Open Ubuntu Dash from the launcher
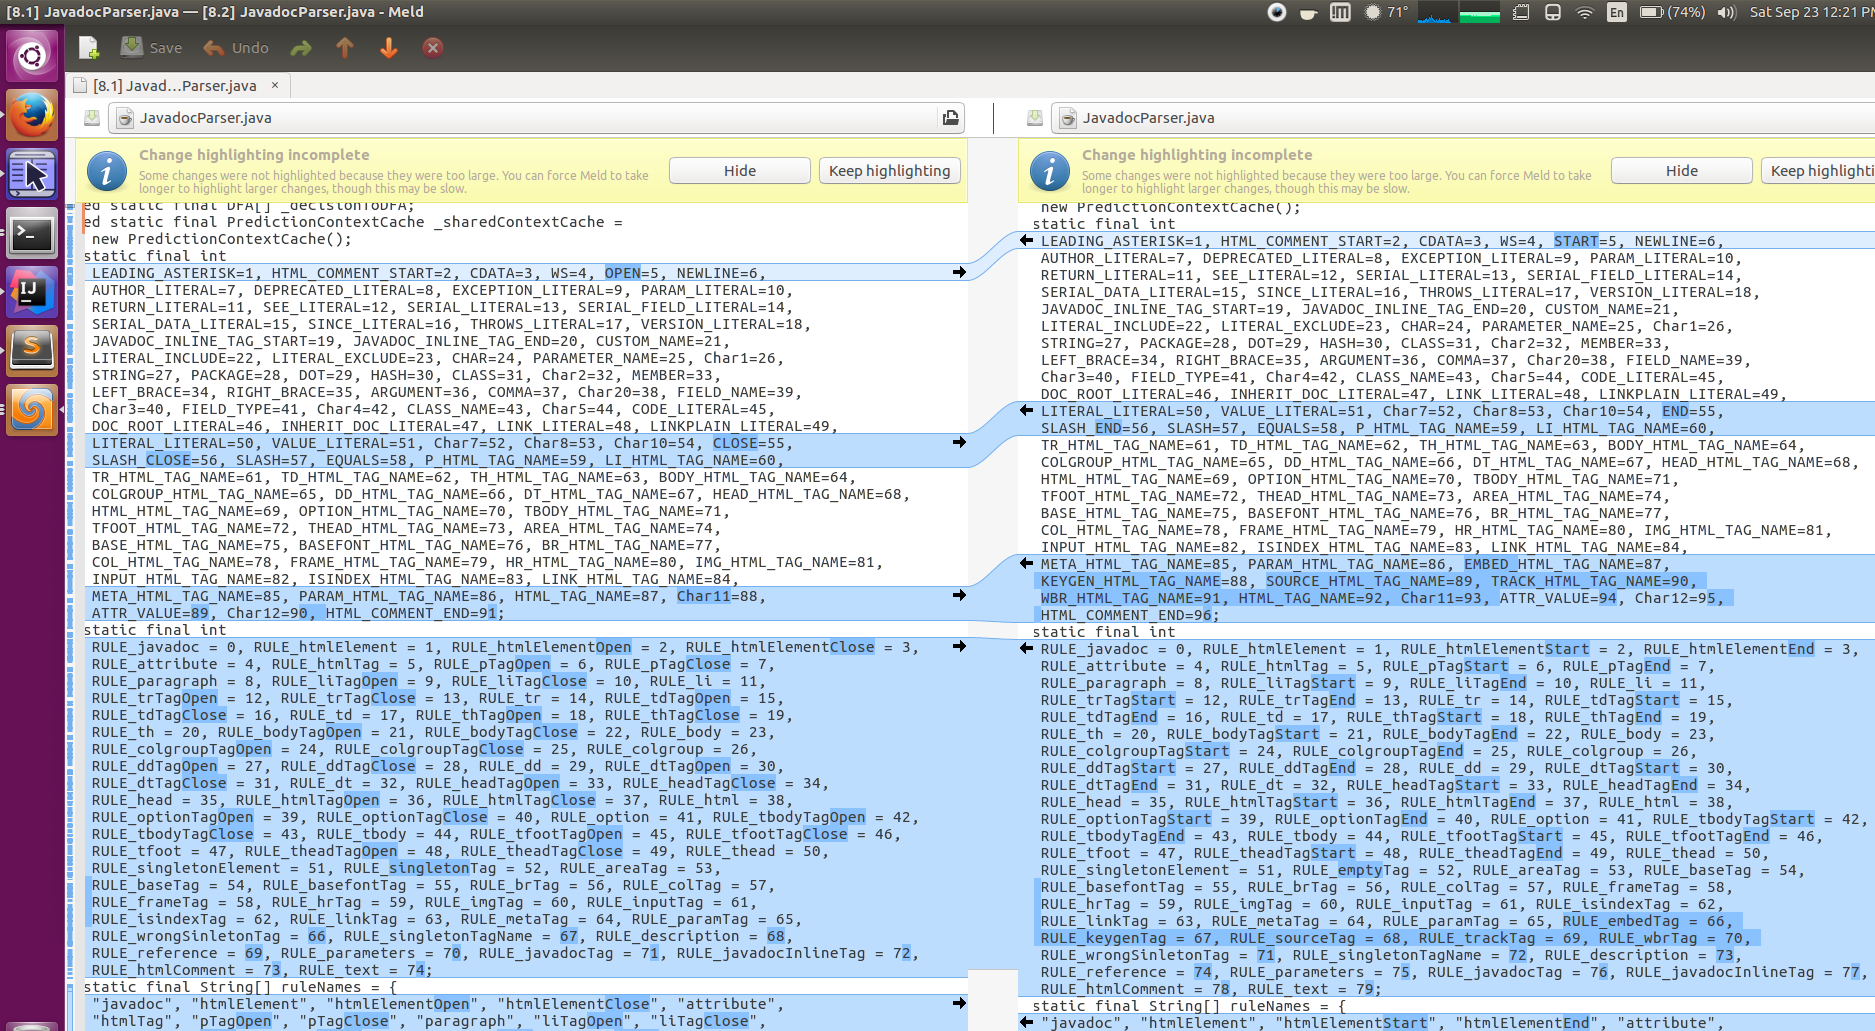Image resolution: width=1875 pixels, height=1031 pixels. tap(32, 55)
